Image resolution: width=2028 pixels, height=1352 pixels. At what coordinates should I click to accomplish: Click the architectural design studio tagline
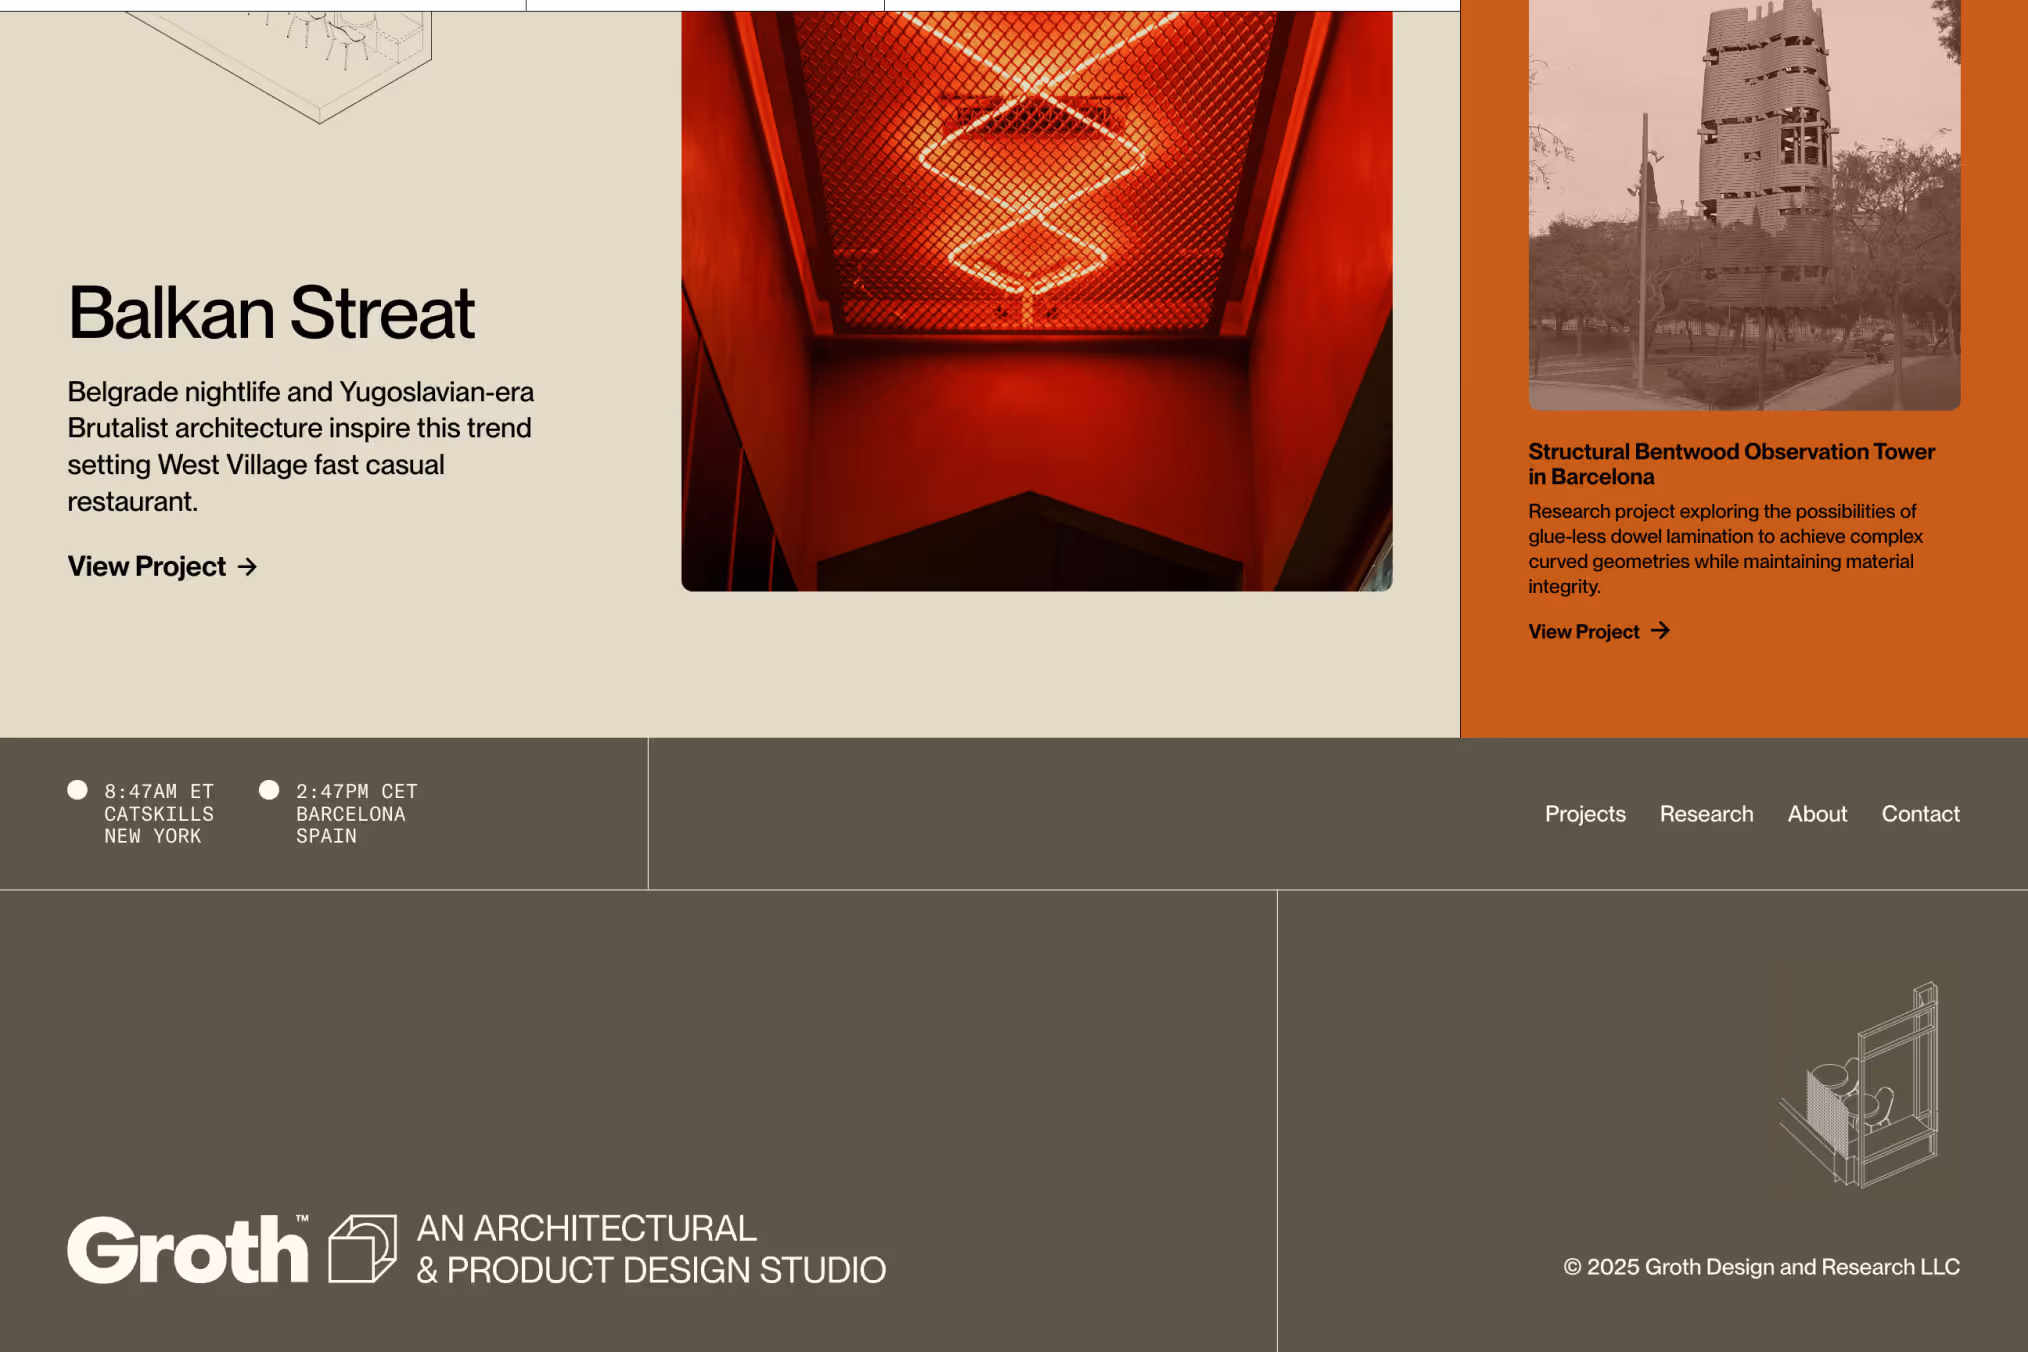651,1250
